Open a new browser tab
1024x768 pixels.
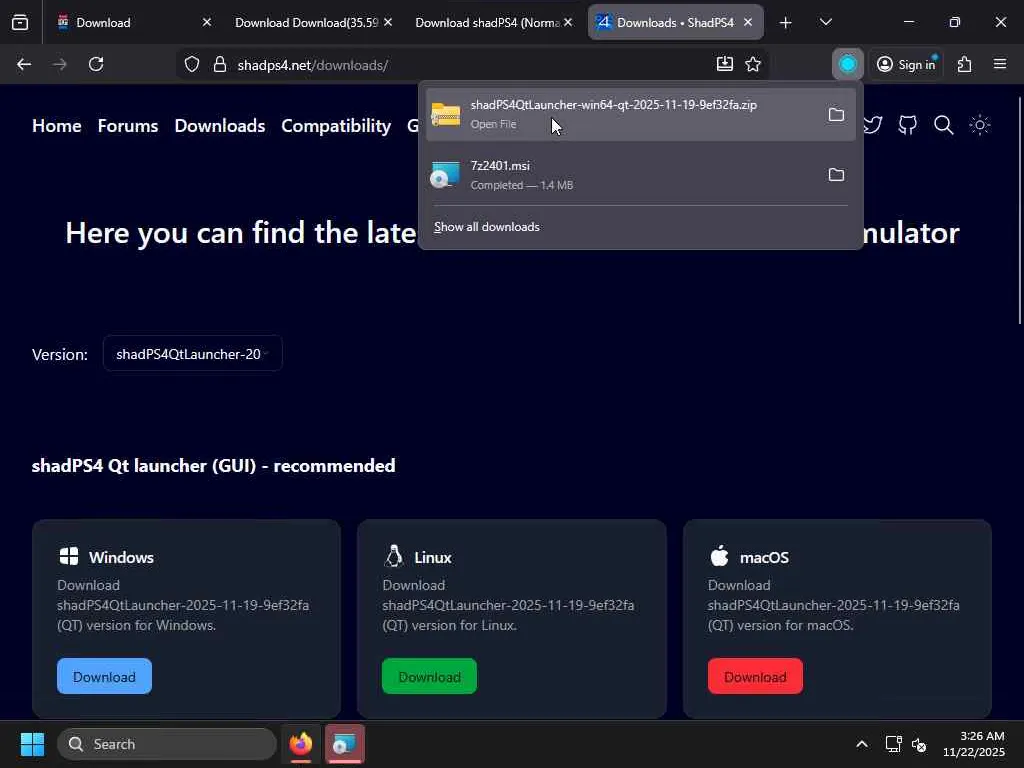(x=786, y=23)
